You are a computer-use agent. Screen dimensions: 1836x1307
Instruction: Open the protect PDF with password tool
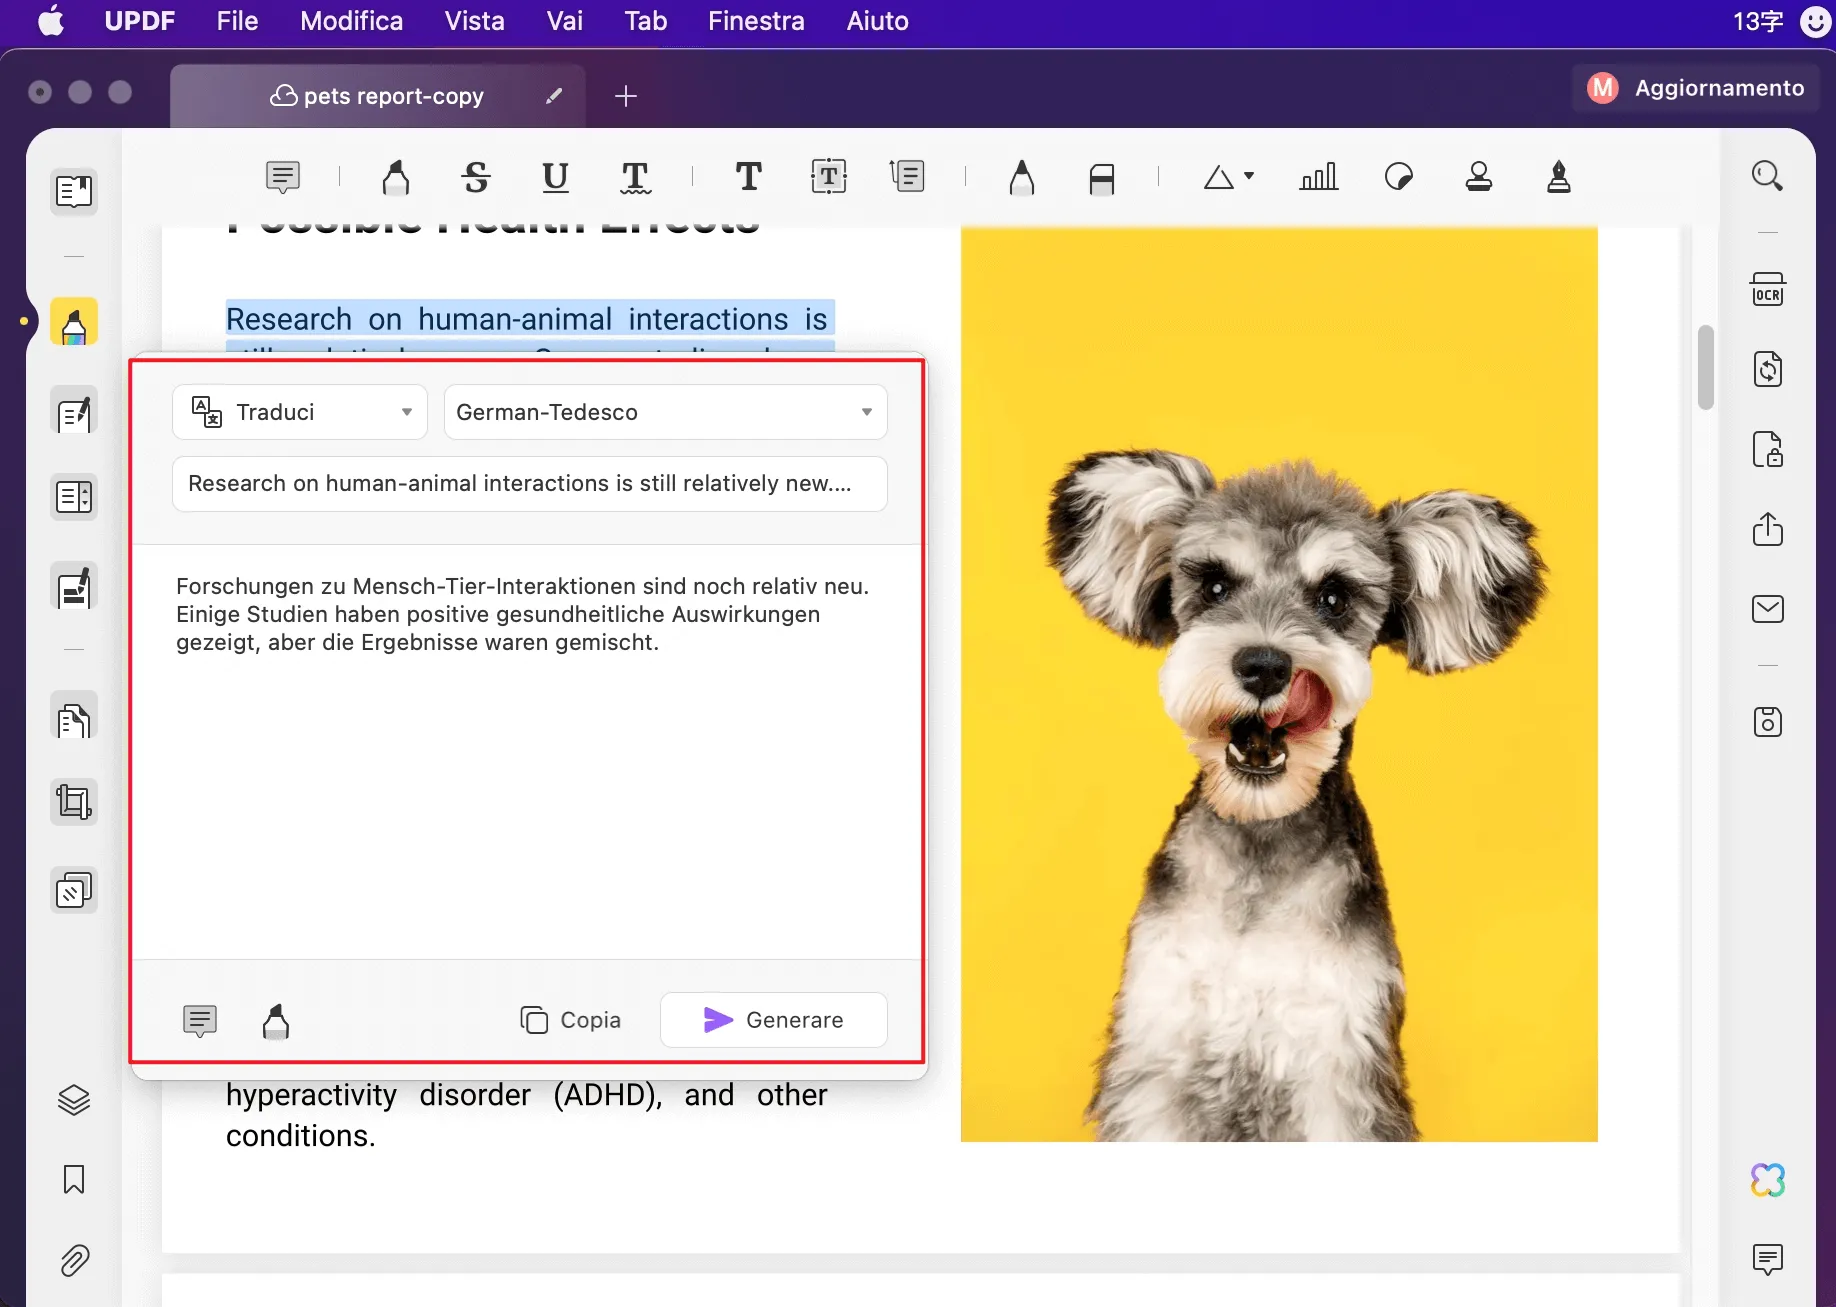pyautogui.click(x=1767, y=449)
